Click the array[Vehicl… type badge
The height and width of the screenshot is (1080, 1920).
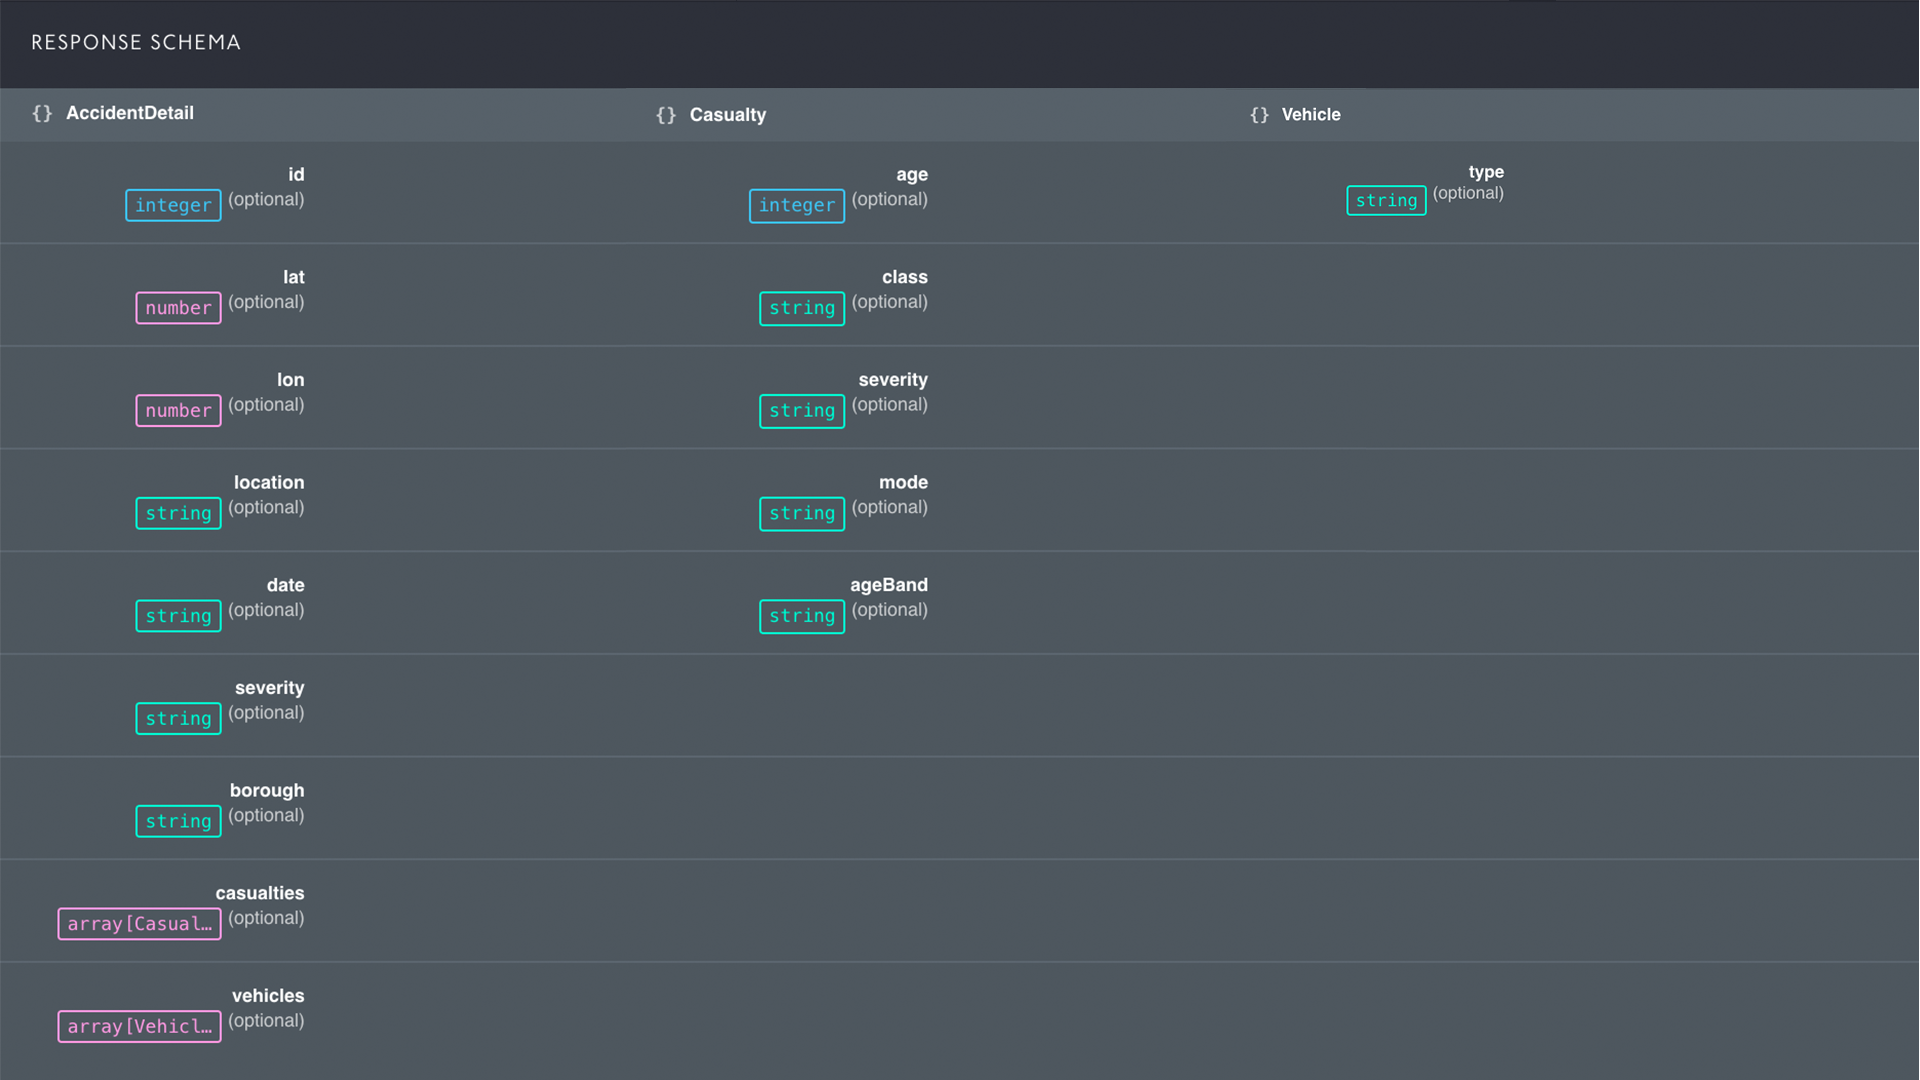click(x=139, y=1027)
